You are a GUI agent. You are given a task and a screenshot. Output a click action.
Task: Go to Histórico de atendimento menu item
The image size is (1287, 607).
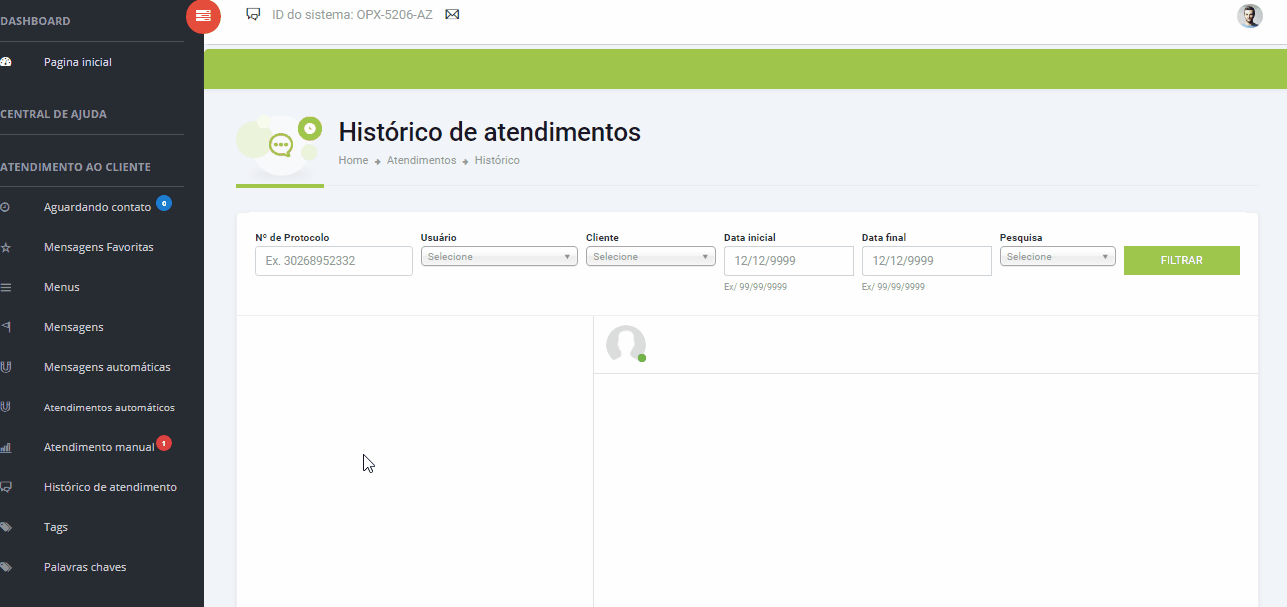pyautogui.click(x=110, y=487)
